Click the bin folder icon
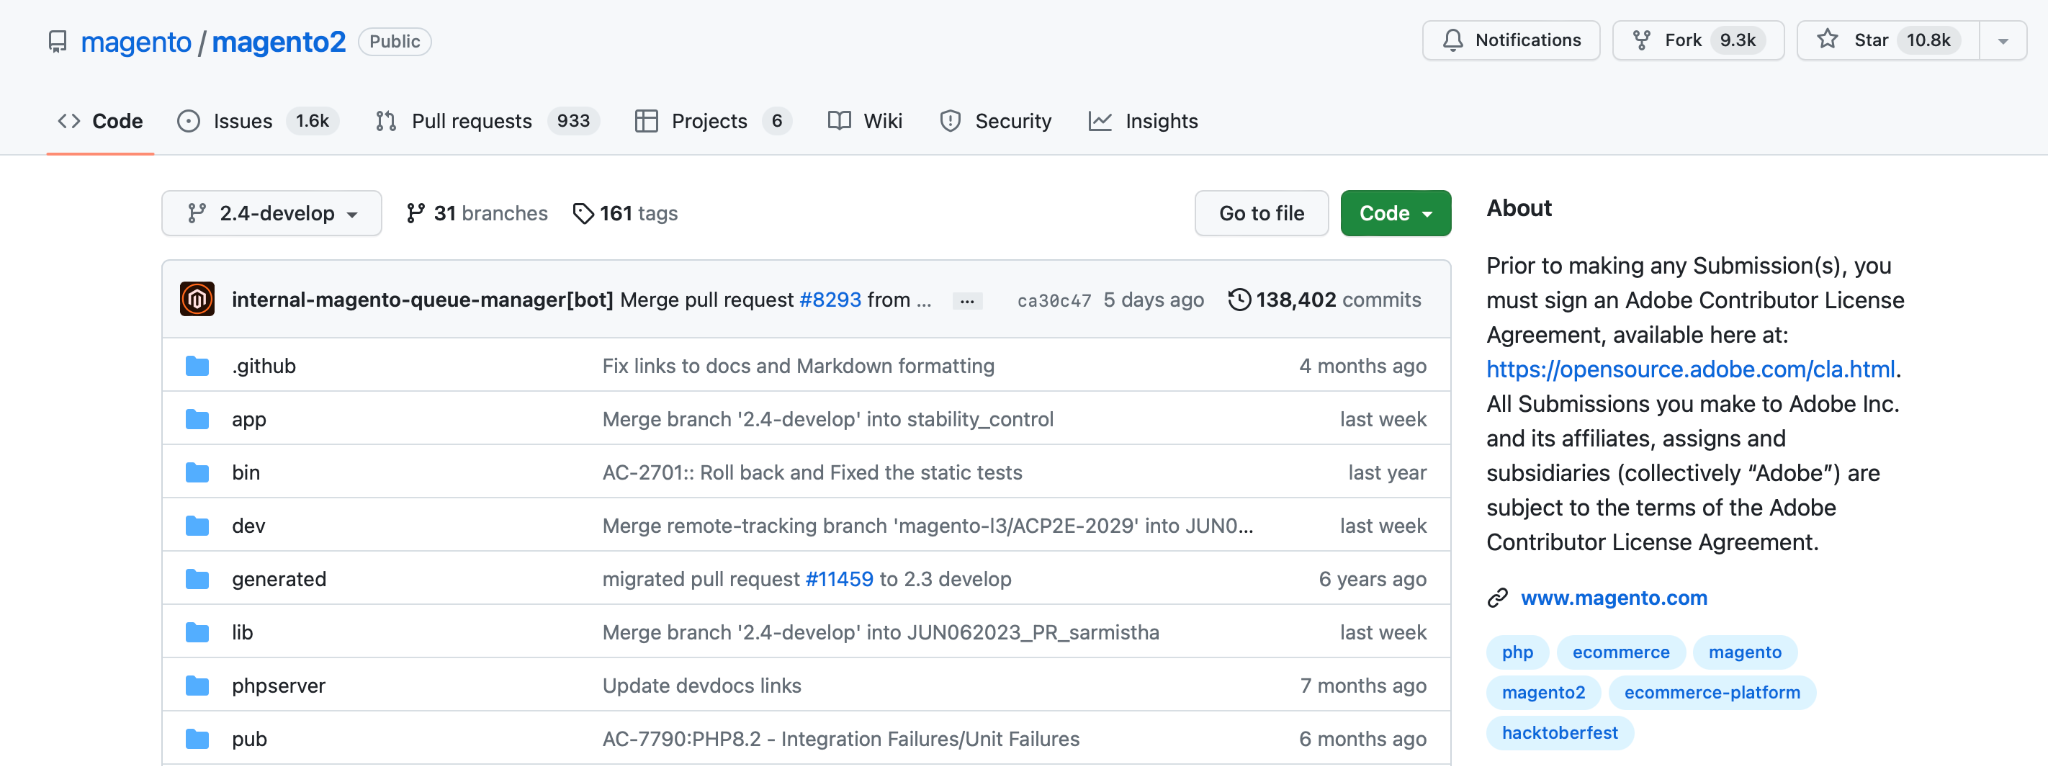Image resolution: width=2048 pixels, height=766 pixels. (x=197, y=472)
